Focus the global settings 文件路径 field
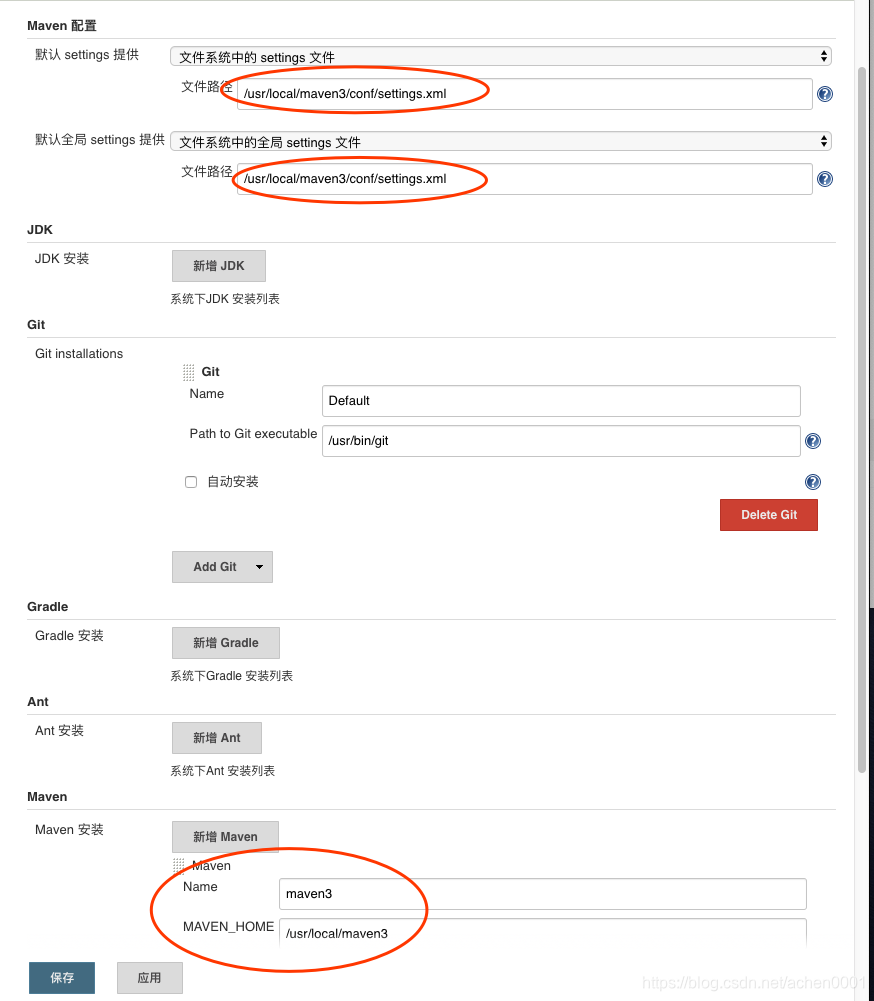Viewport: 874px width, 1001px height. (x=525, y=179)
